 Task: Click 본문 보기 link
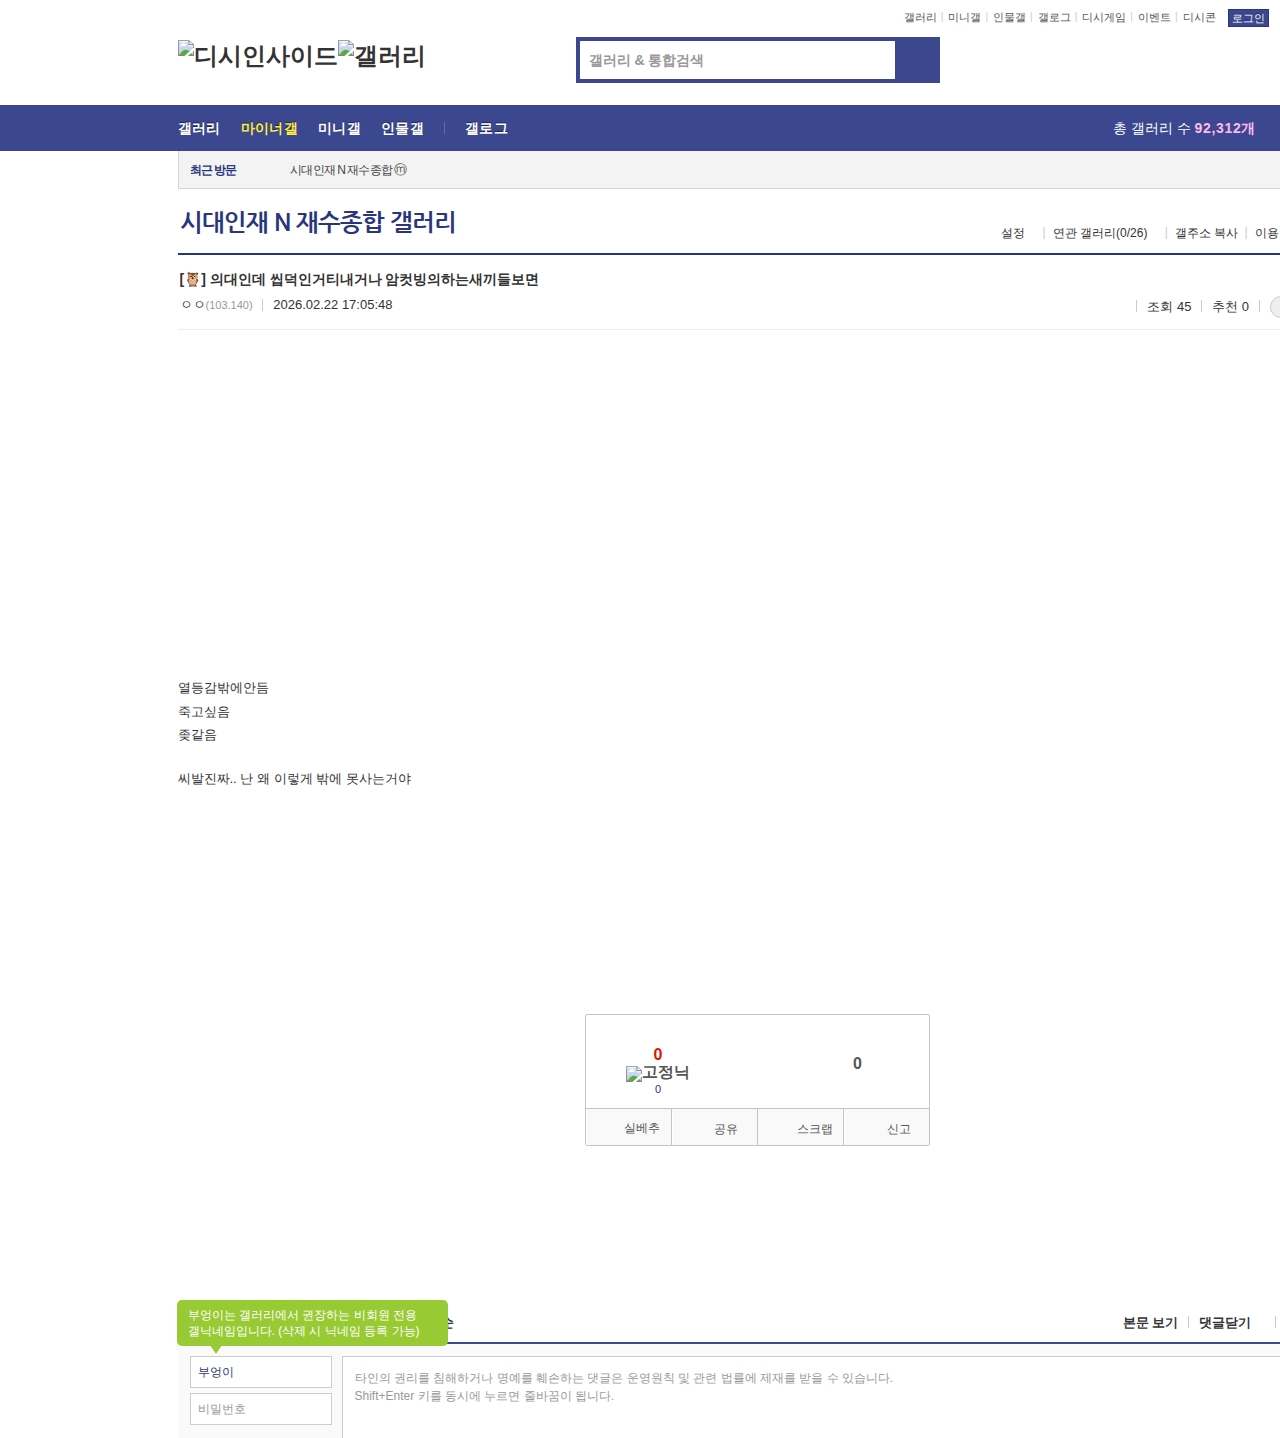1150,1323
